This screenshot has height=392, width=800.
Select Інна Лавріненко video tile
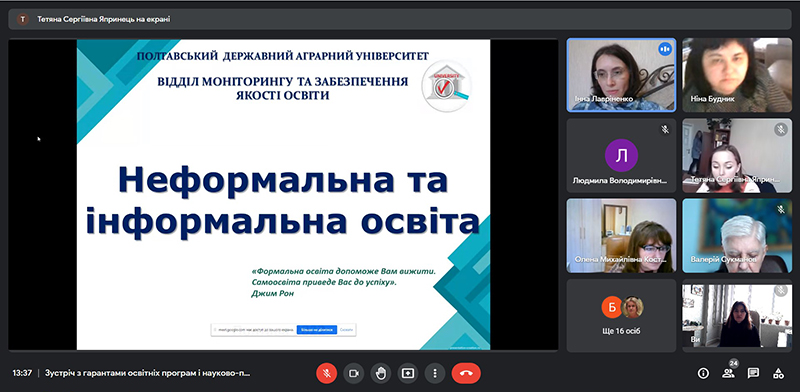pyautogui.click(x=621, y=75)
